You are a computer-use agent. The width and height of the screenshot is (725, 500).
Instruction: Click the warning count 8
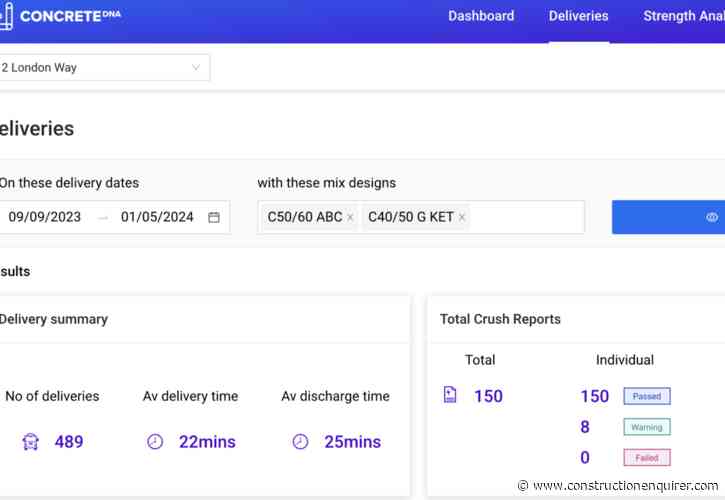pos(585,427)
